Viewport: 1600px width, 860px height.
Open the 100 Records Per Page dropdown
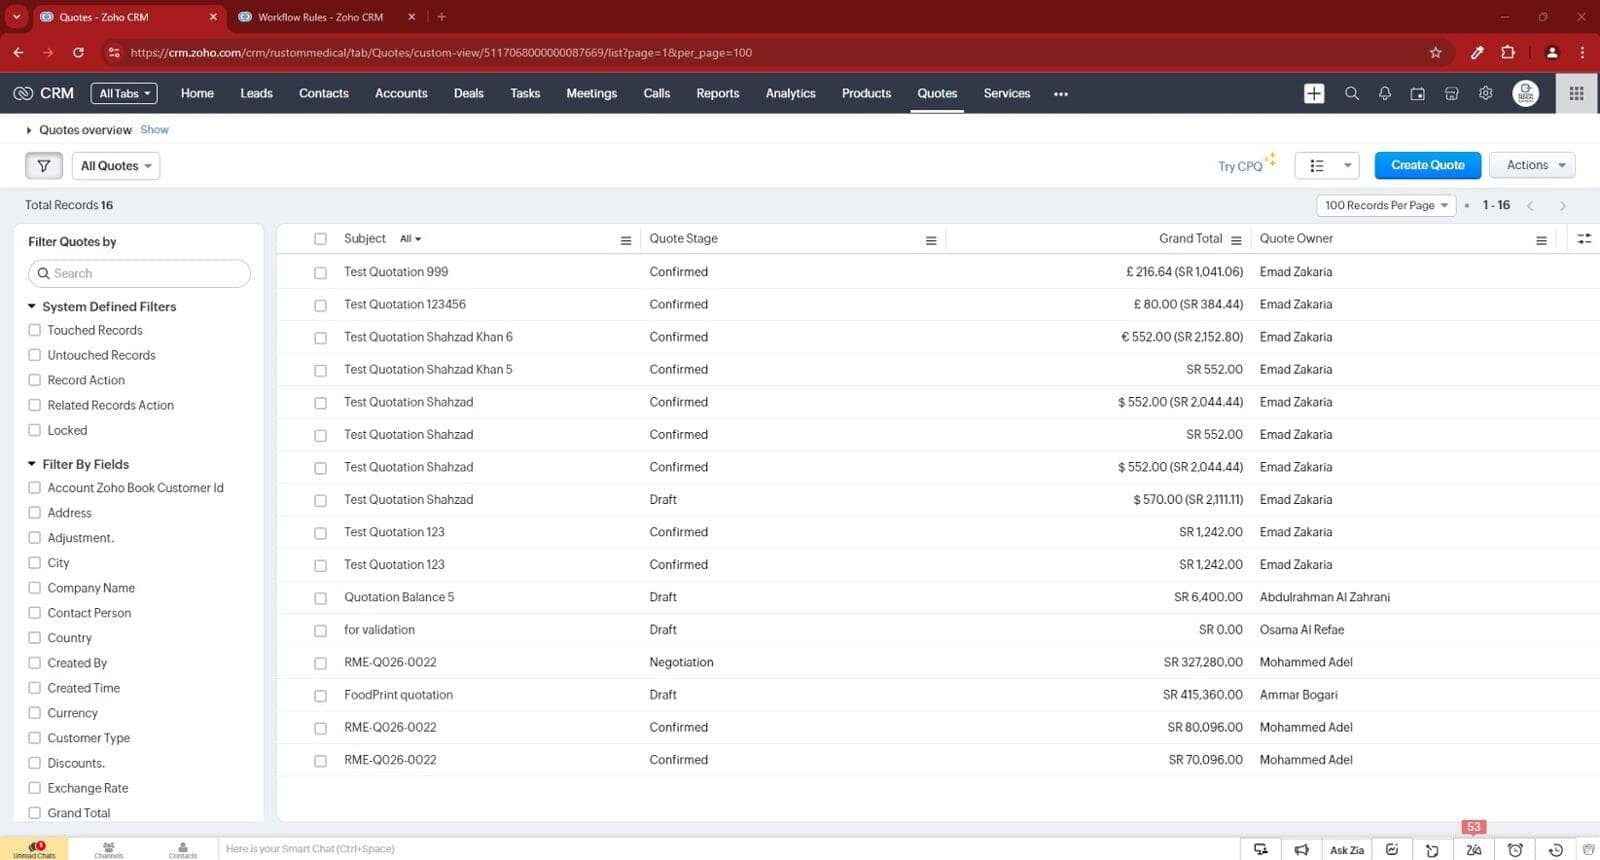[x=1386, y=205]
